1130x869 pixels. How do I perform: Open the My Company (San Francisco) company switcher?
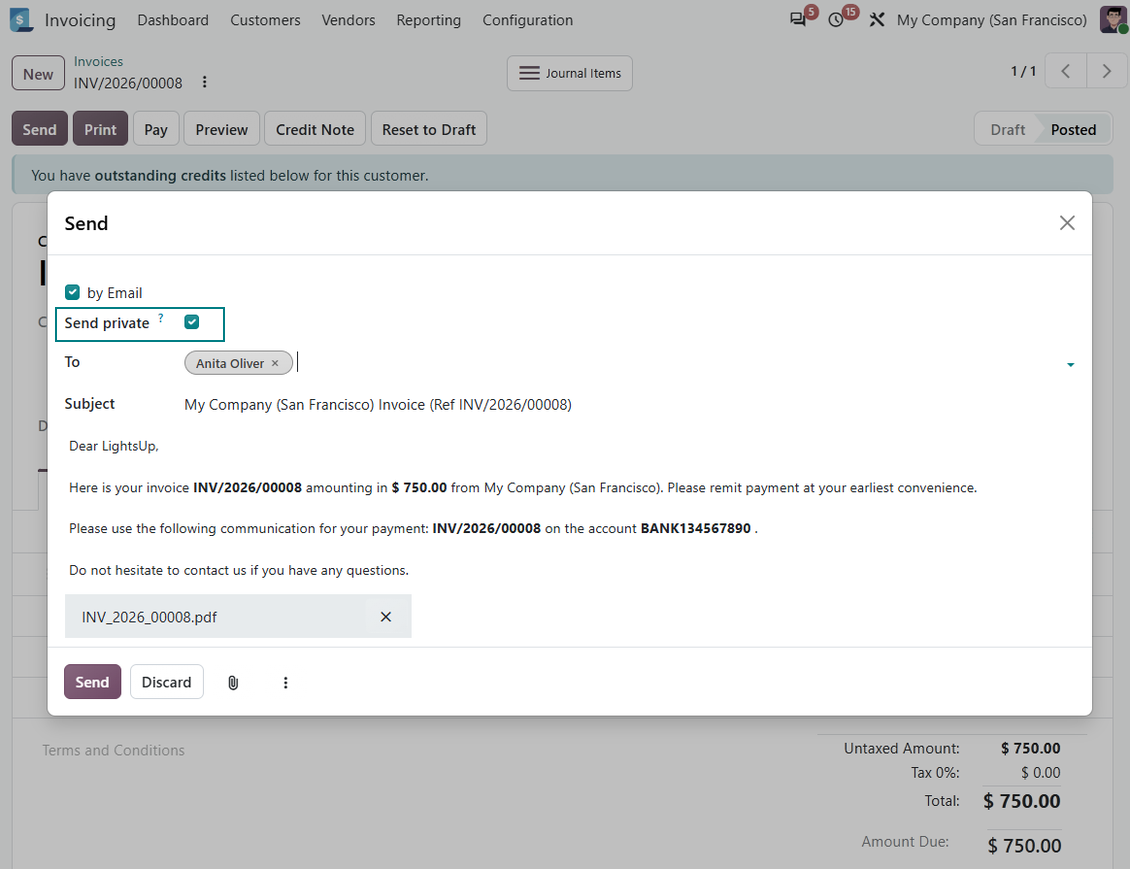(992, 20)
